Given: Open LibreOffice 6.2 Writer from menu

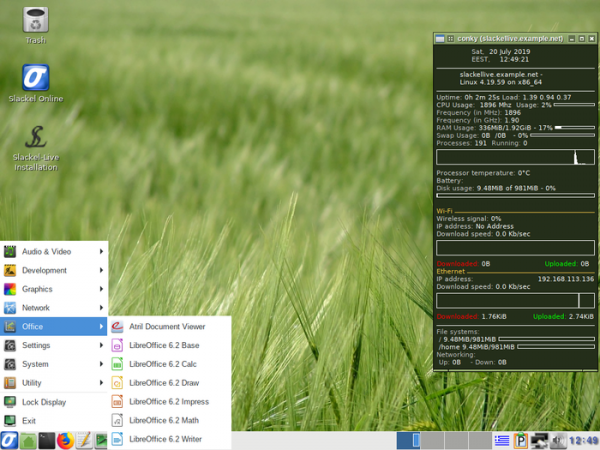Looking at the screenshot, I should (x=165, y=439).
